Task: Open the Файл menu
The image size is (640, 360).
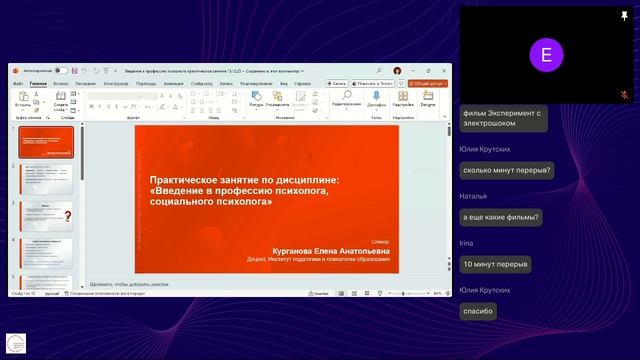Action: point(18,83)
